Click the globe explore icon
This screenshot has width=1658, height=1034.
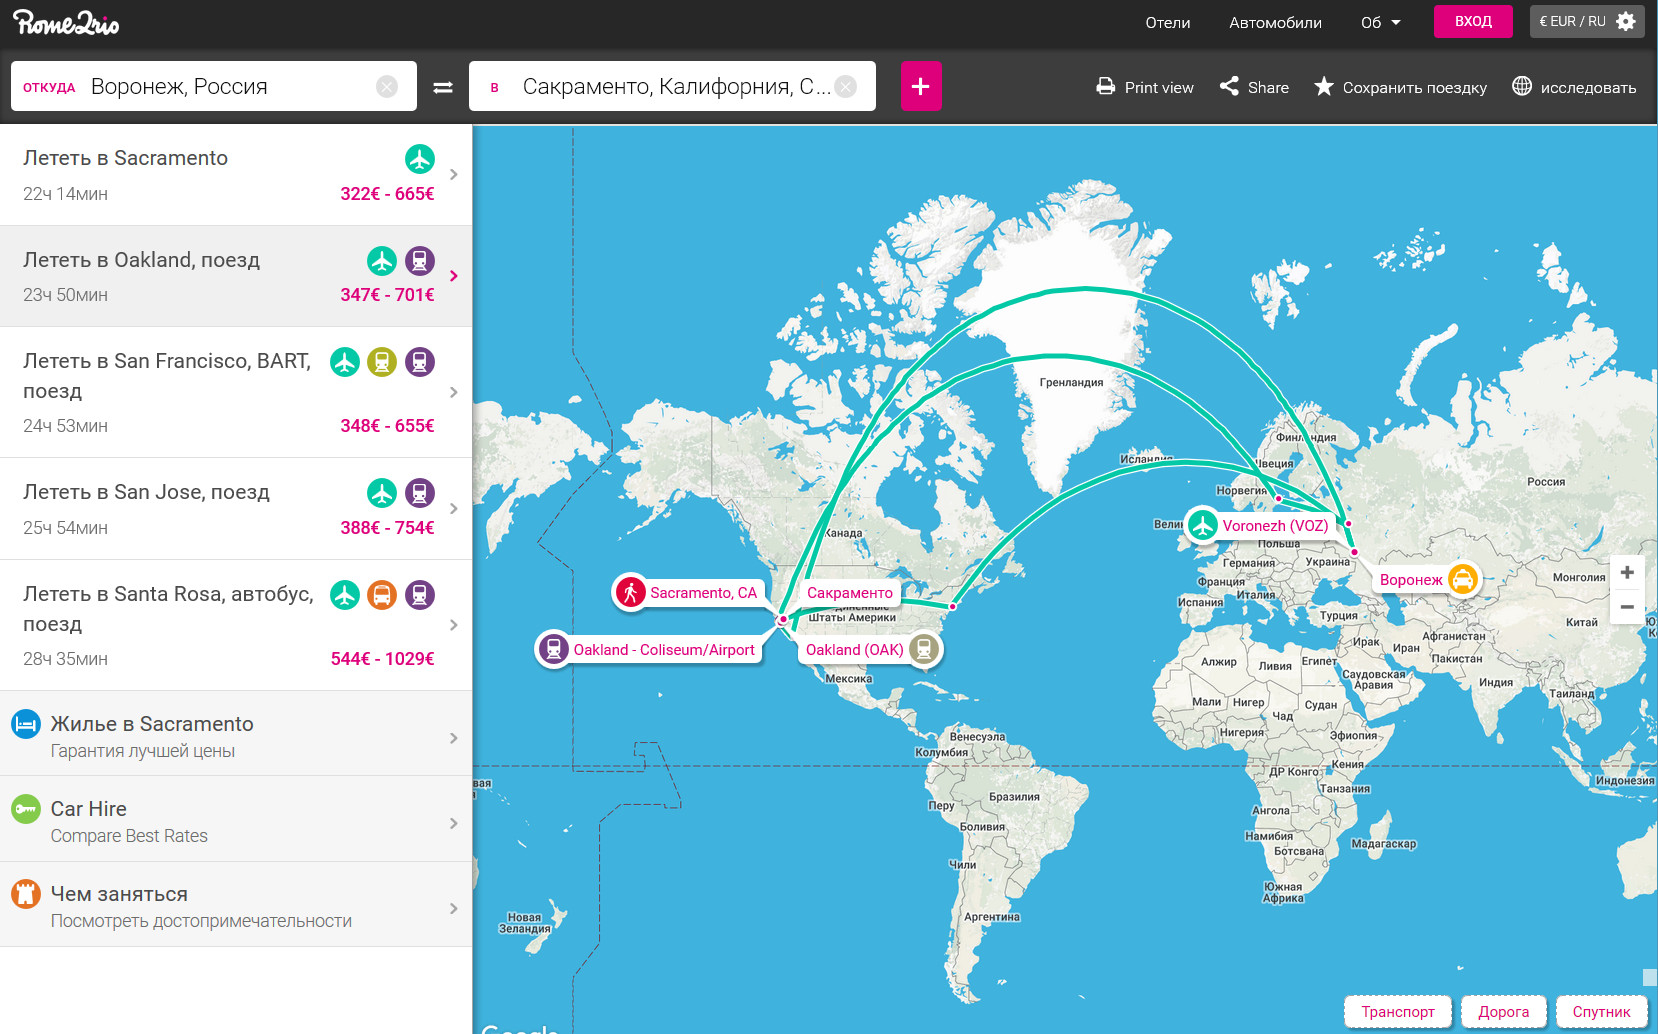[1521, 87]
